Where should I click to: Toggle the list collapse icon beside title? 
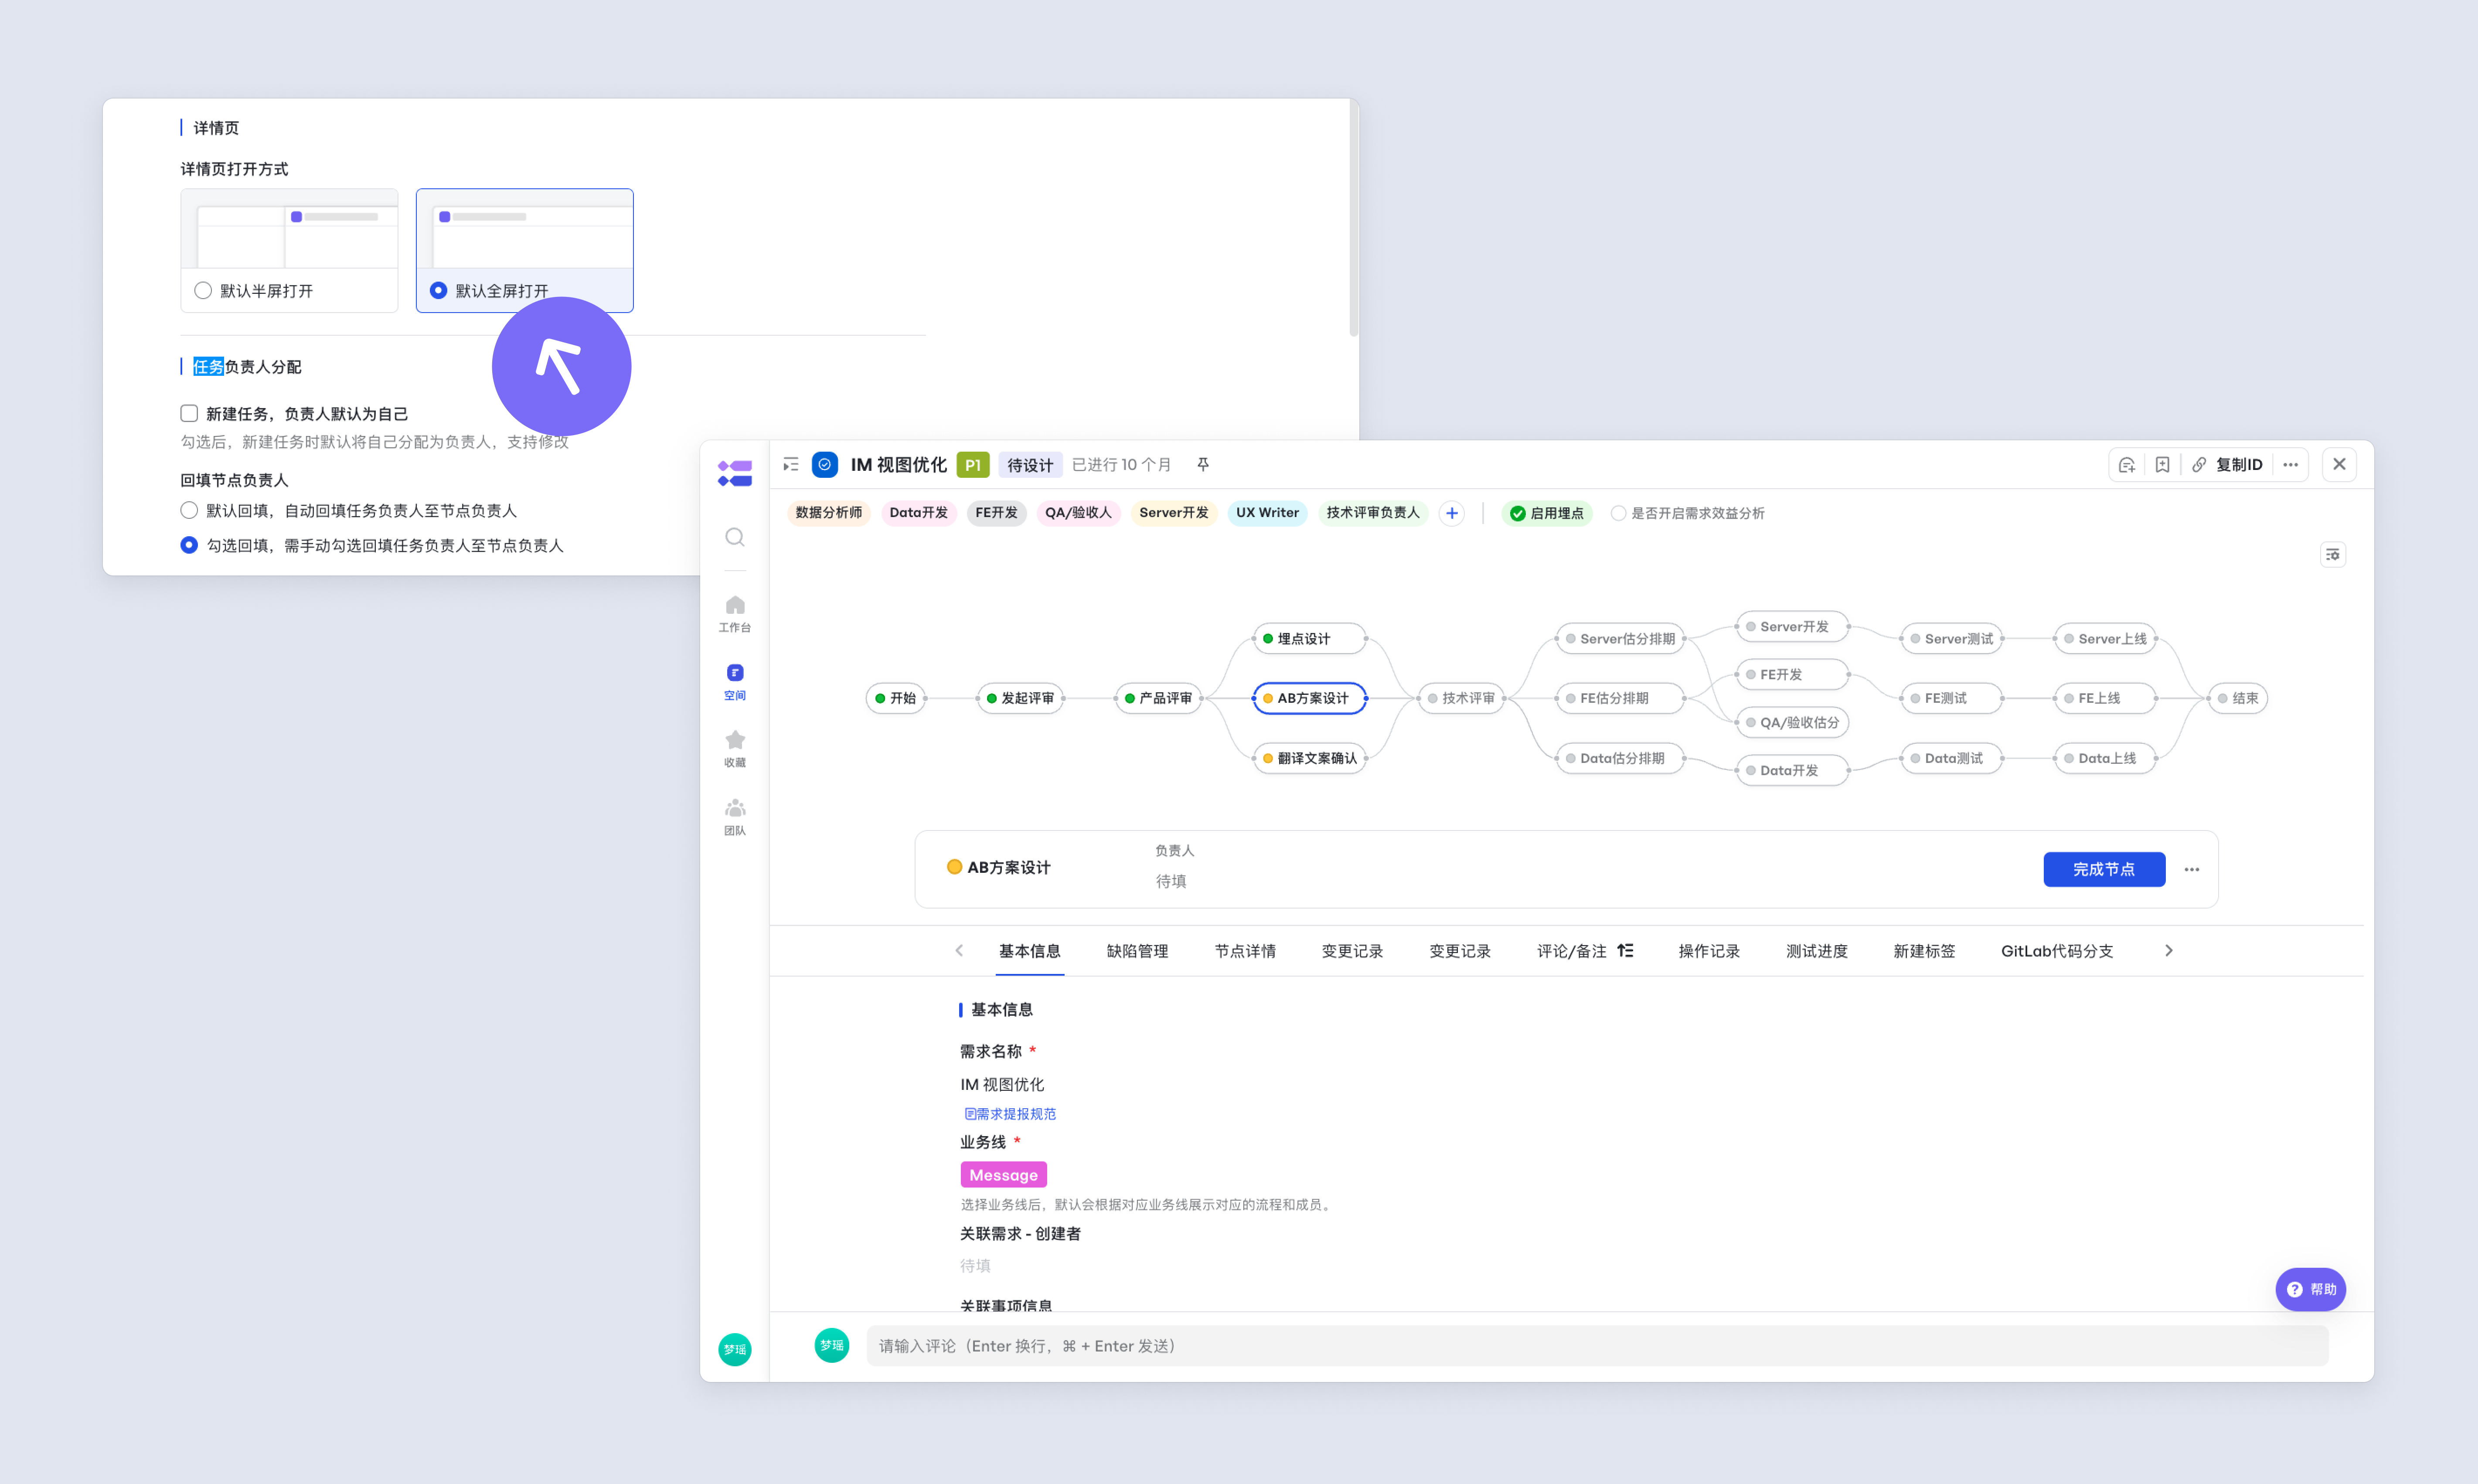coord(791,465)
